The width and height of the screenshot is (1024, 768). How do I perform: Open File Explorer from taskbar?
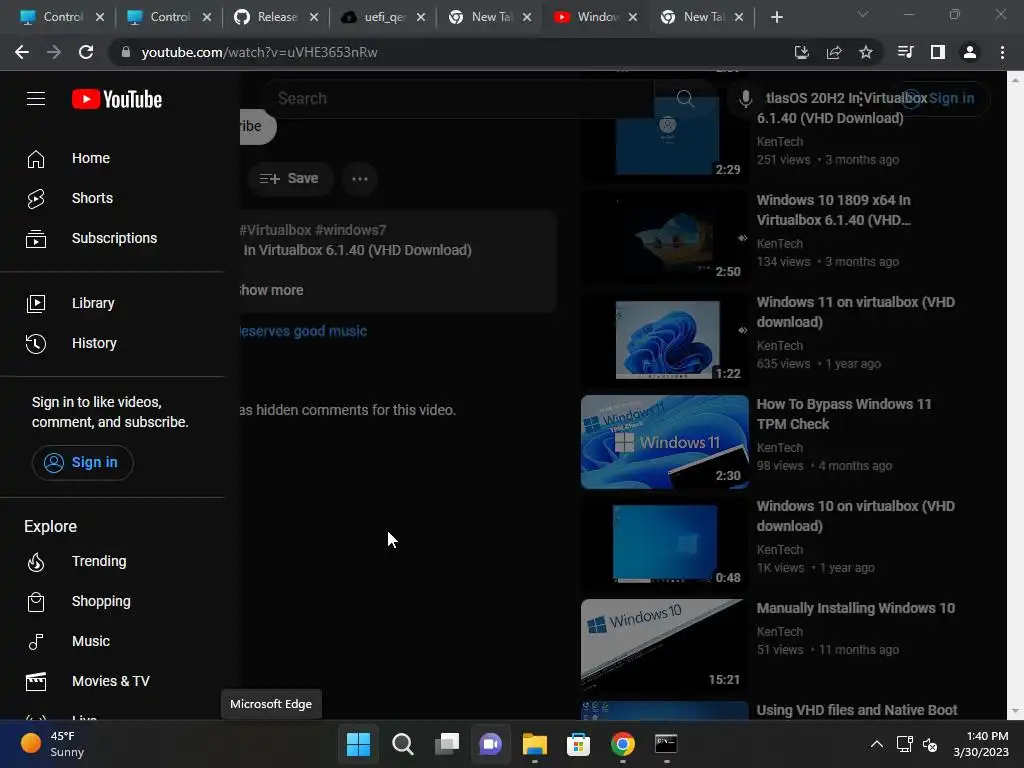click(534, 744)
